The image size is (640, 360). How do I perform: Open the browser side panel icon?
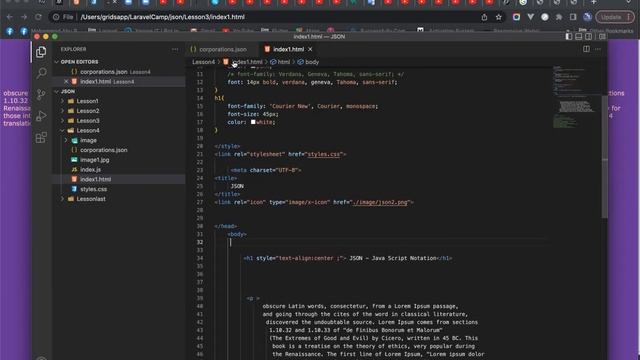573,17
